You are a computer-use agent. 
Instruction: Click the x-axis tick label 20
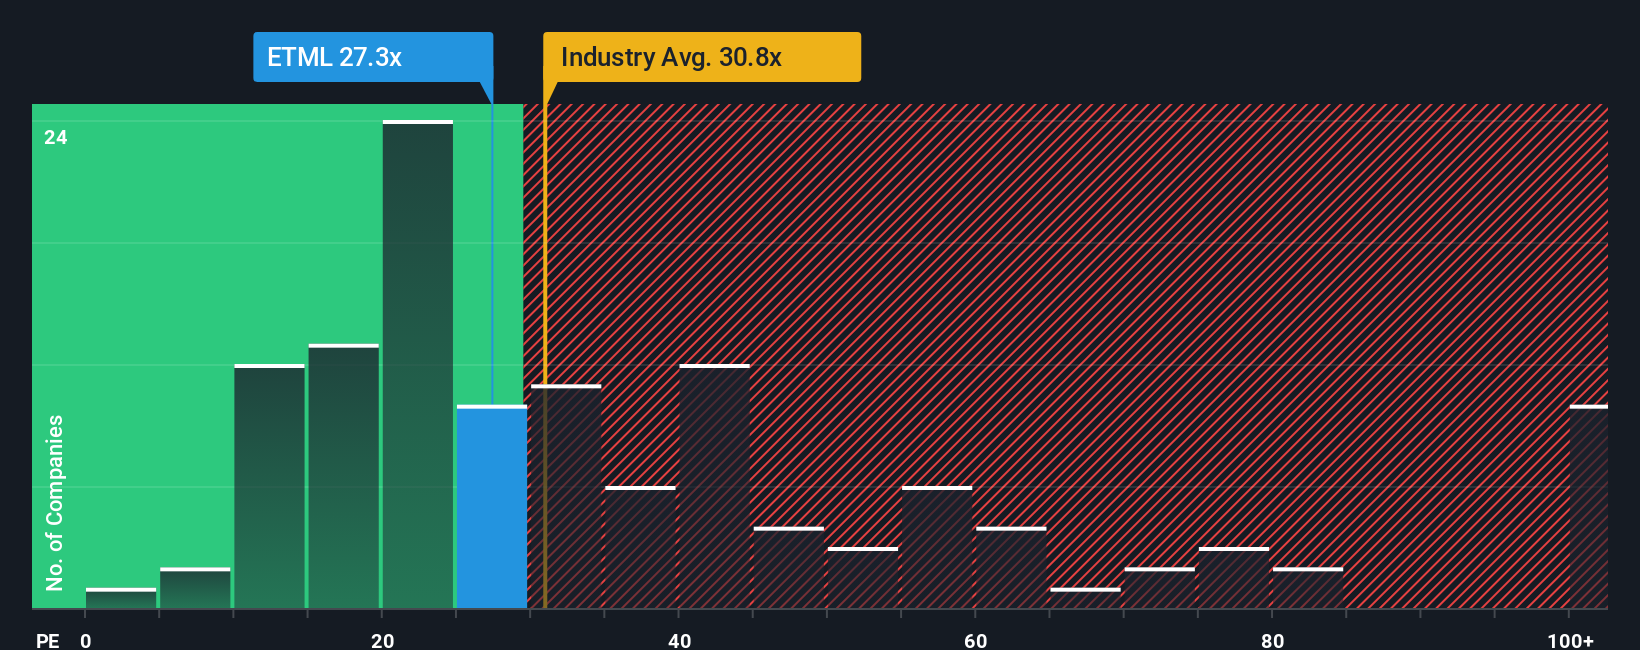tap(382, 641)
